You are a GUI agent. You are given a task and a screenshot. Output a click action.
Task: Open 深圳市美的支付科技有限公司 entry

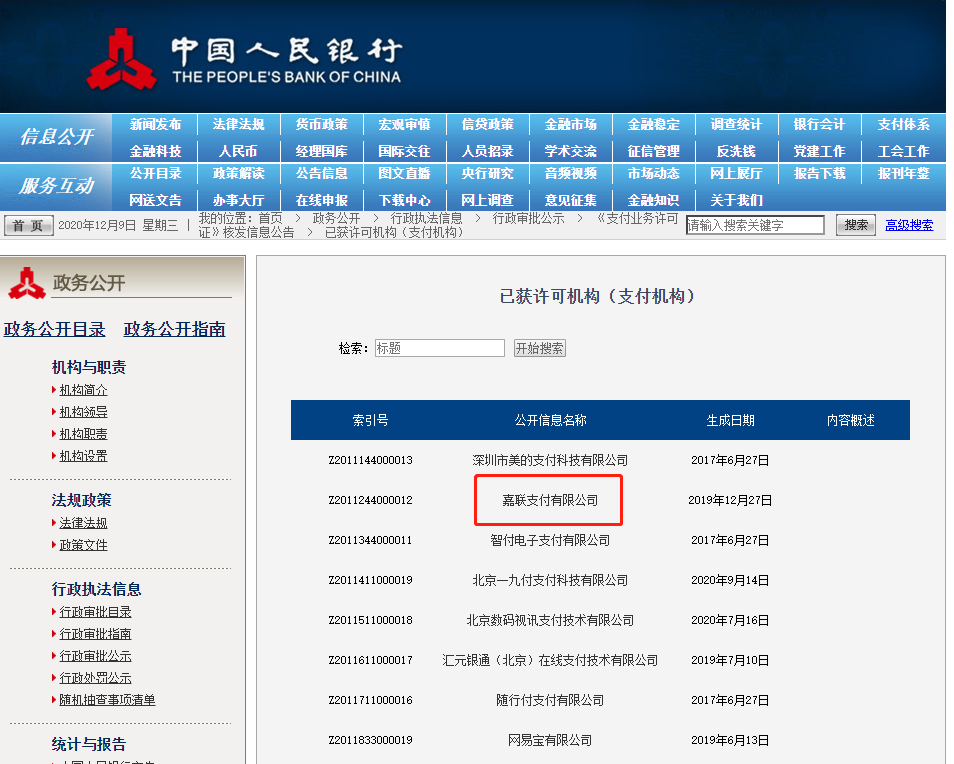coord(550,460)
